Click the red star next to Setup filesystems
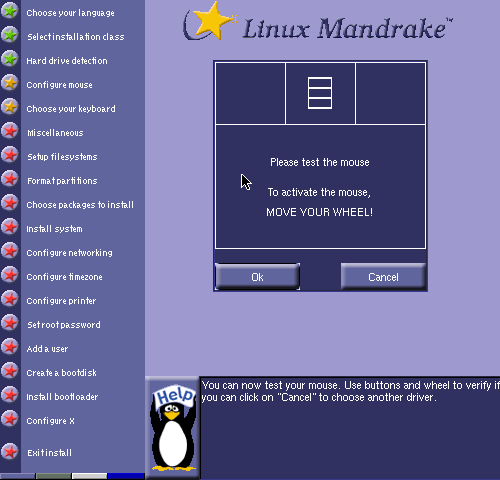The width and height of the screenshot is (500, 480). 10,155
